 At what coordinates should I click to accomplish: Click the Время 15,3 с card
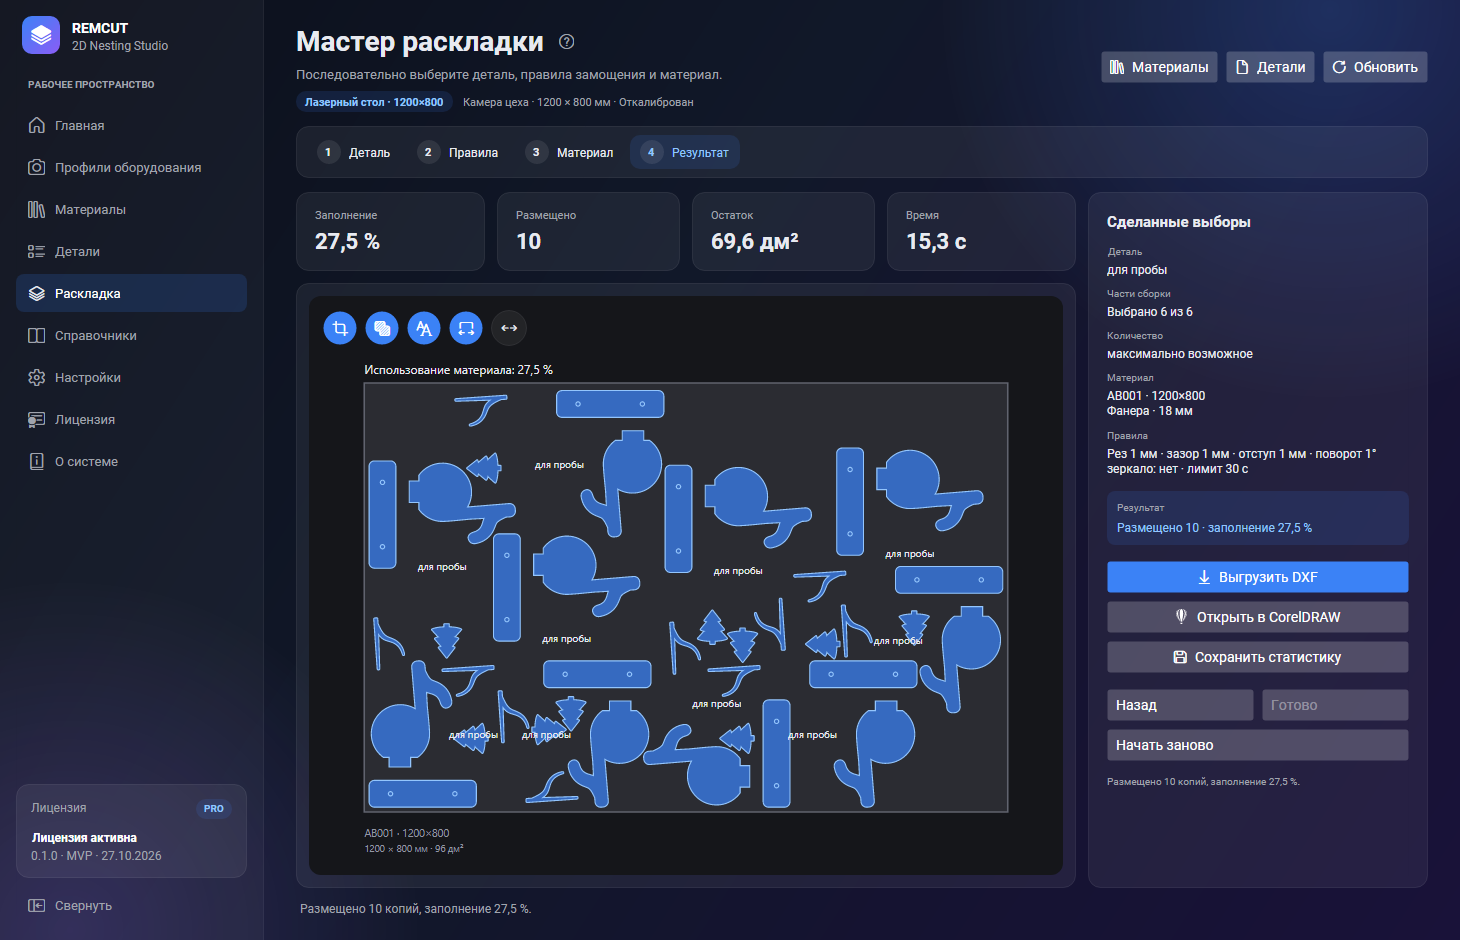tap(981, 231)
